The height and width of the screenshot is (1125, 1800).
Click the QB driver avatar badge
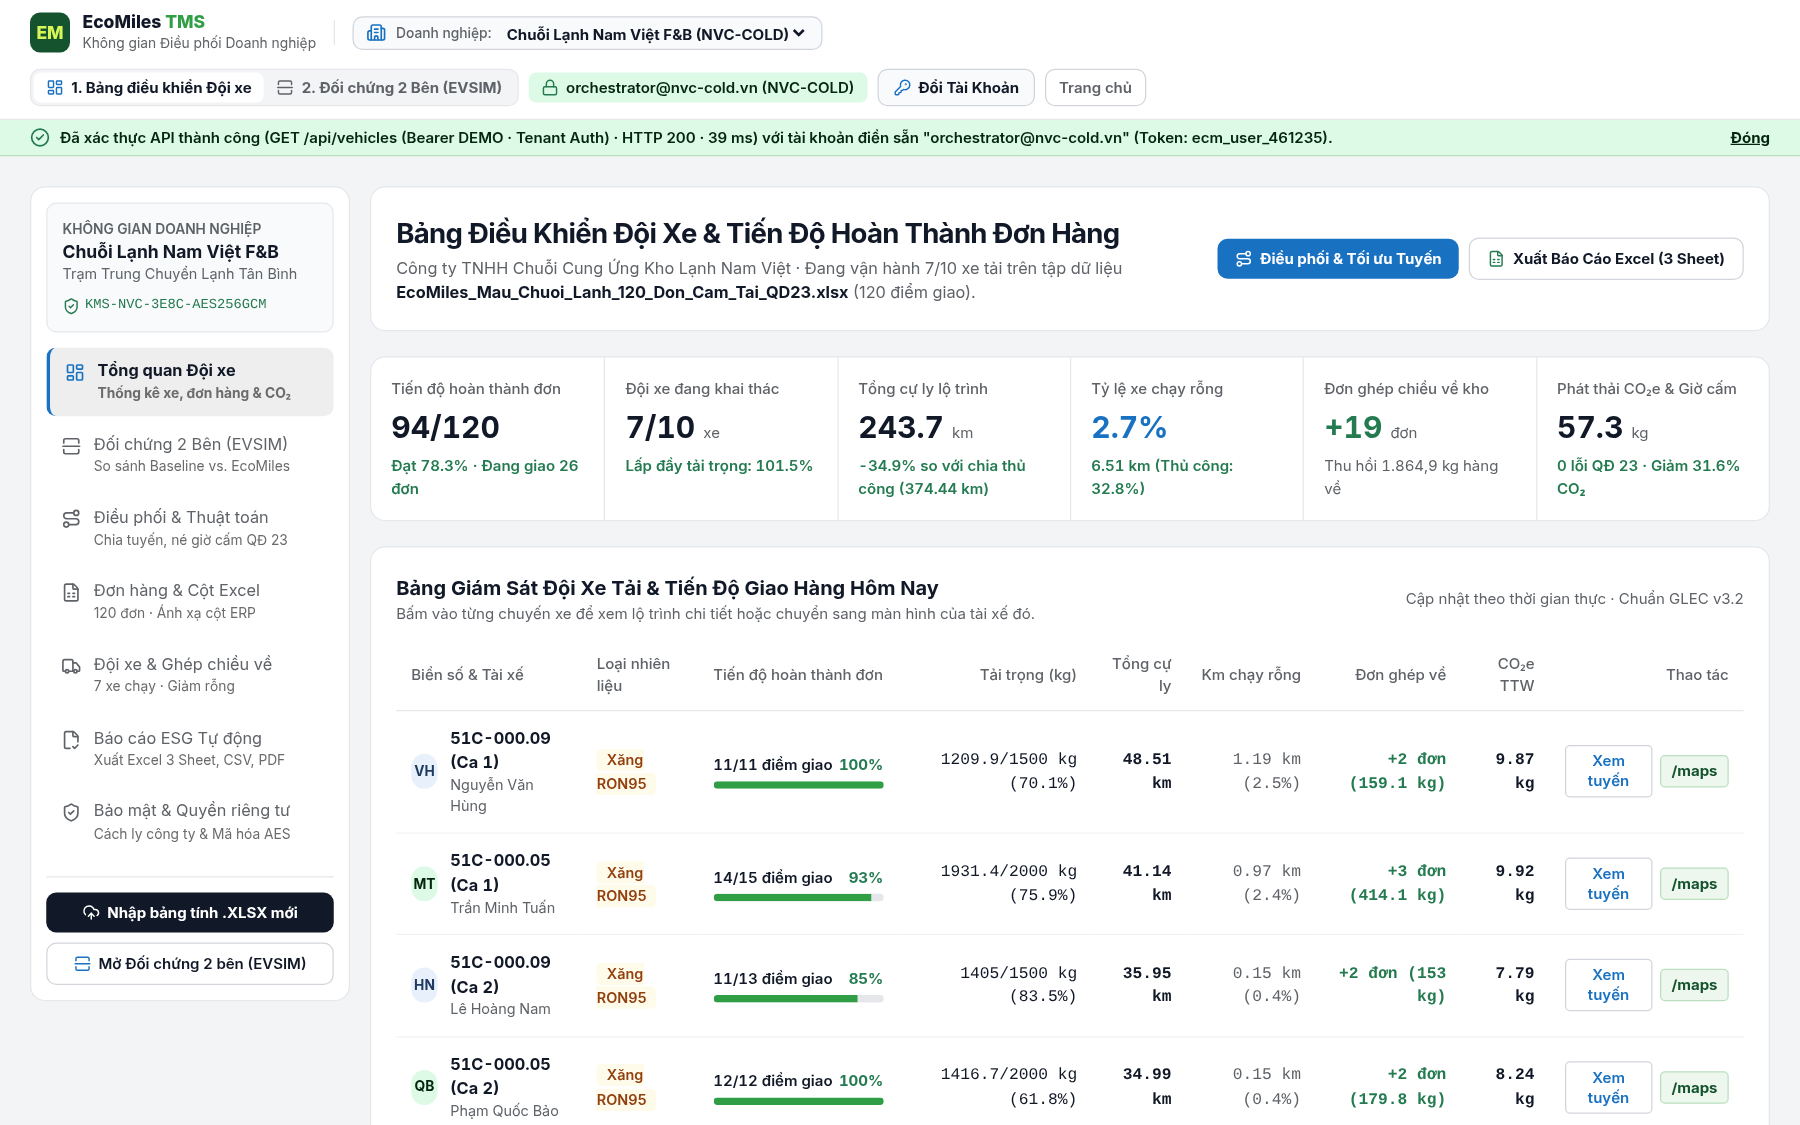pos(424,1086)
